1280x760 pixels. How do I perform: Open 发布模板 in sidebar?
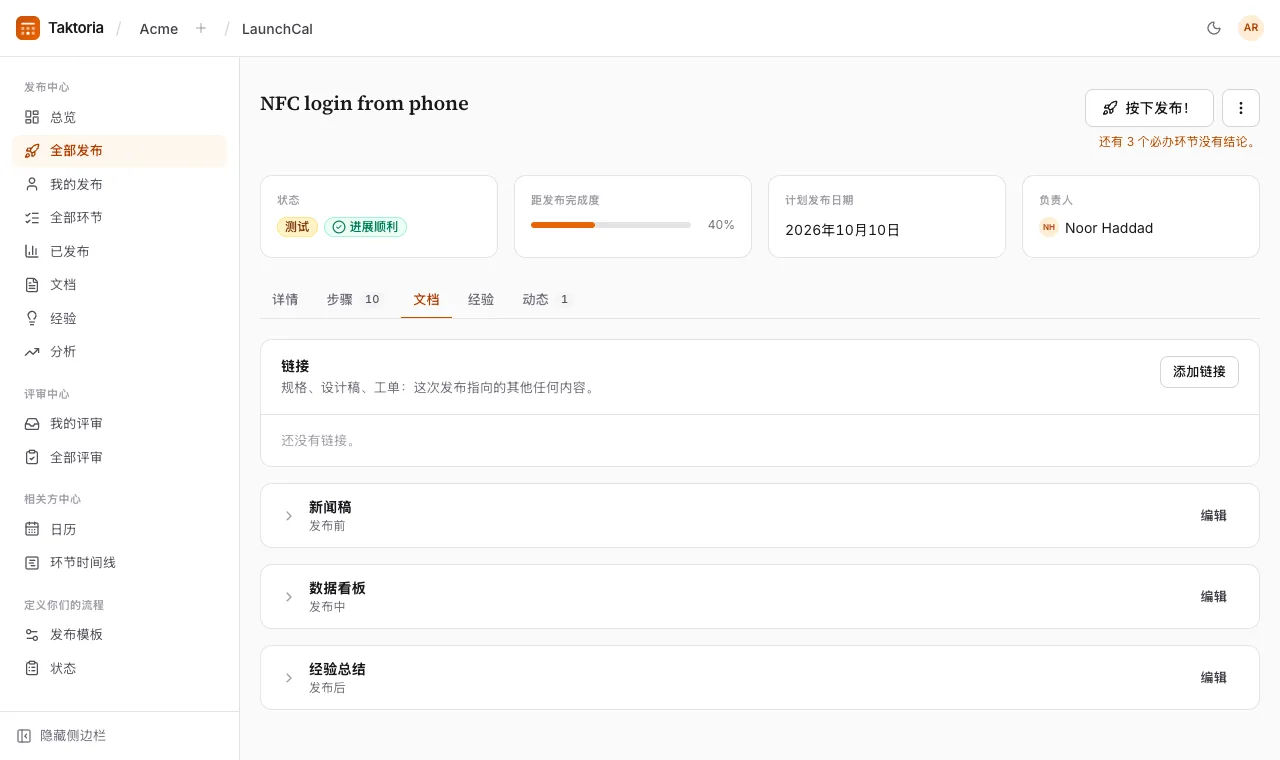pyautogui.click(x=119, y=634)
